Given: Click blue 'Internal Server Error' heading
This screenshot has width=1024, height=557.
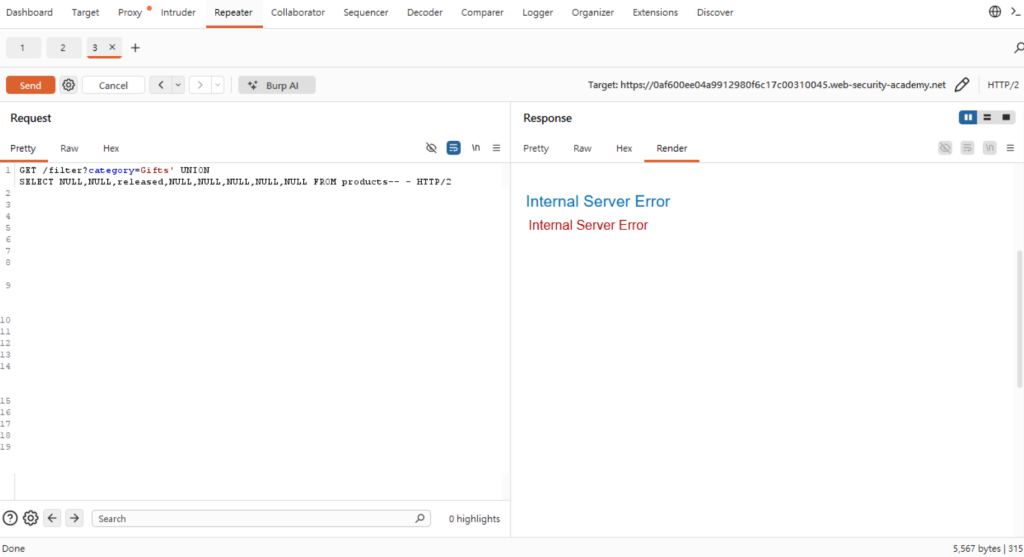Looking at the screenshot, I should [598, 201].
